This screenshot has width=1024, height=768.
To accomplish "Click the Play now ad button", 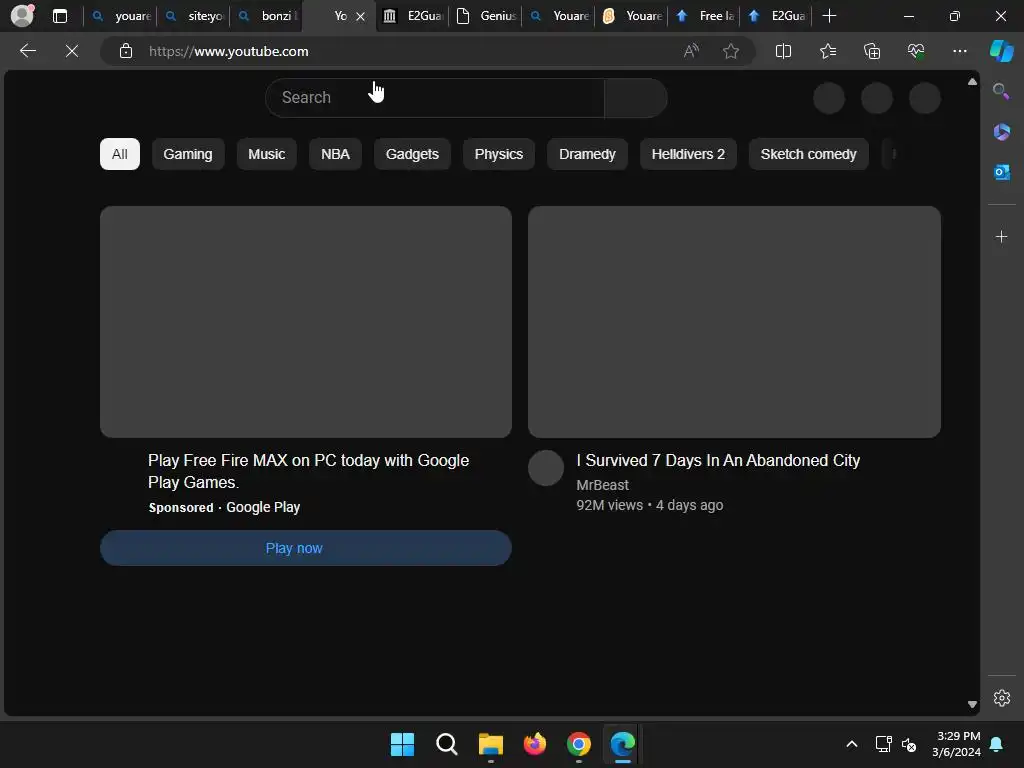I will 306,548.
